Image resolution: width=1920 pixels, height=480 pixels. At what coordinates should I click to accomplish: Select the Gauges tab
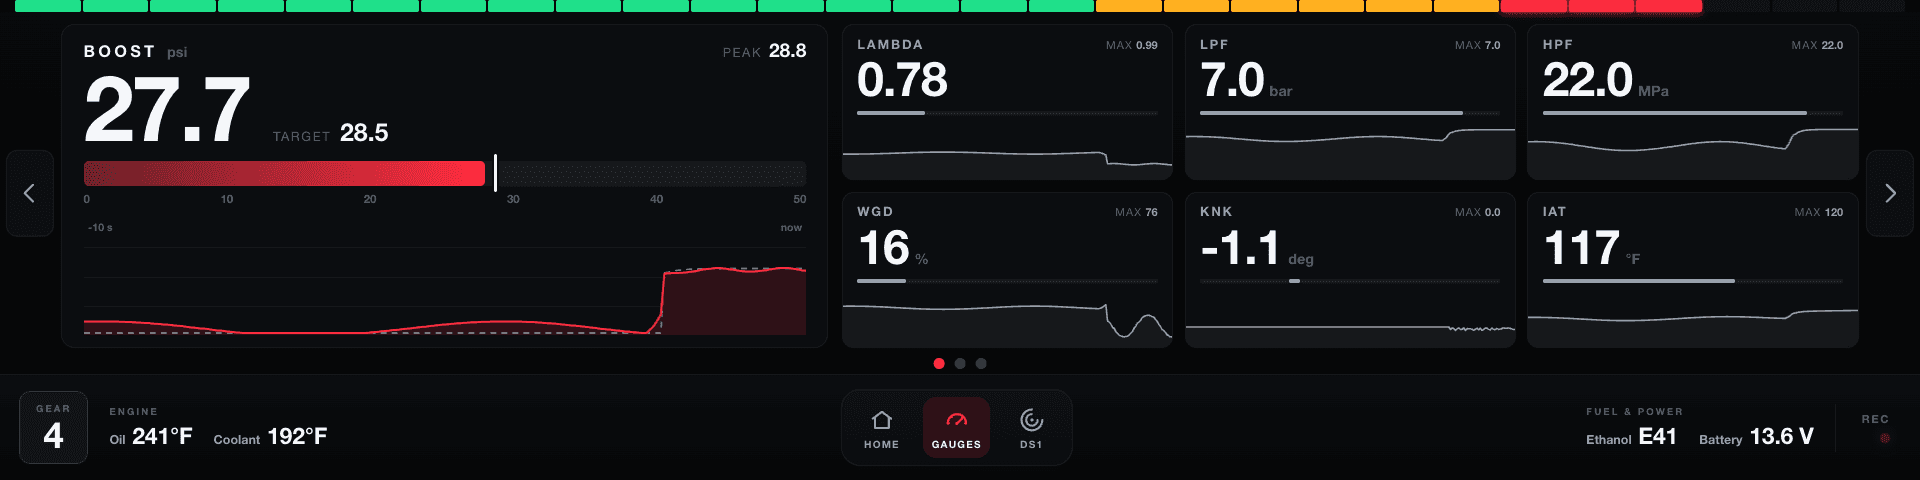pos(956,428)
